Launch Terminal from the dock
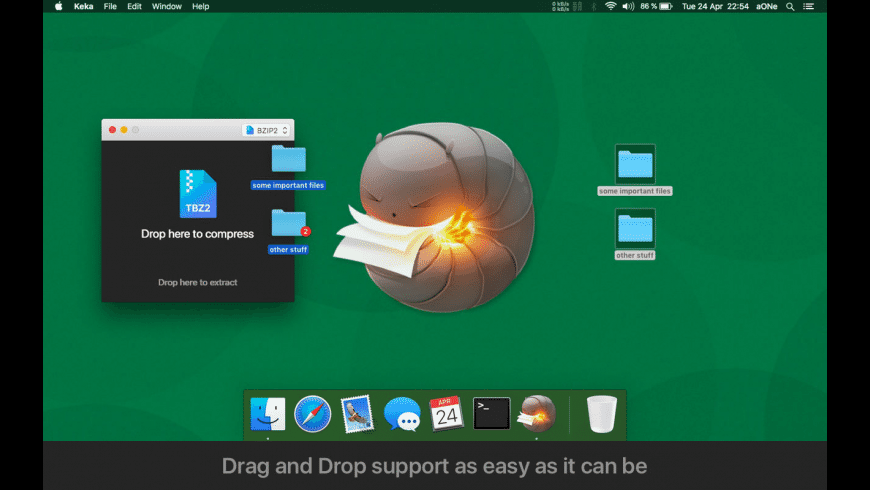 click(x=491, y=413)
